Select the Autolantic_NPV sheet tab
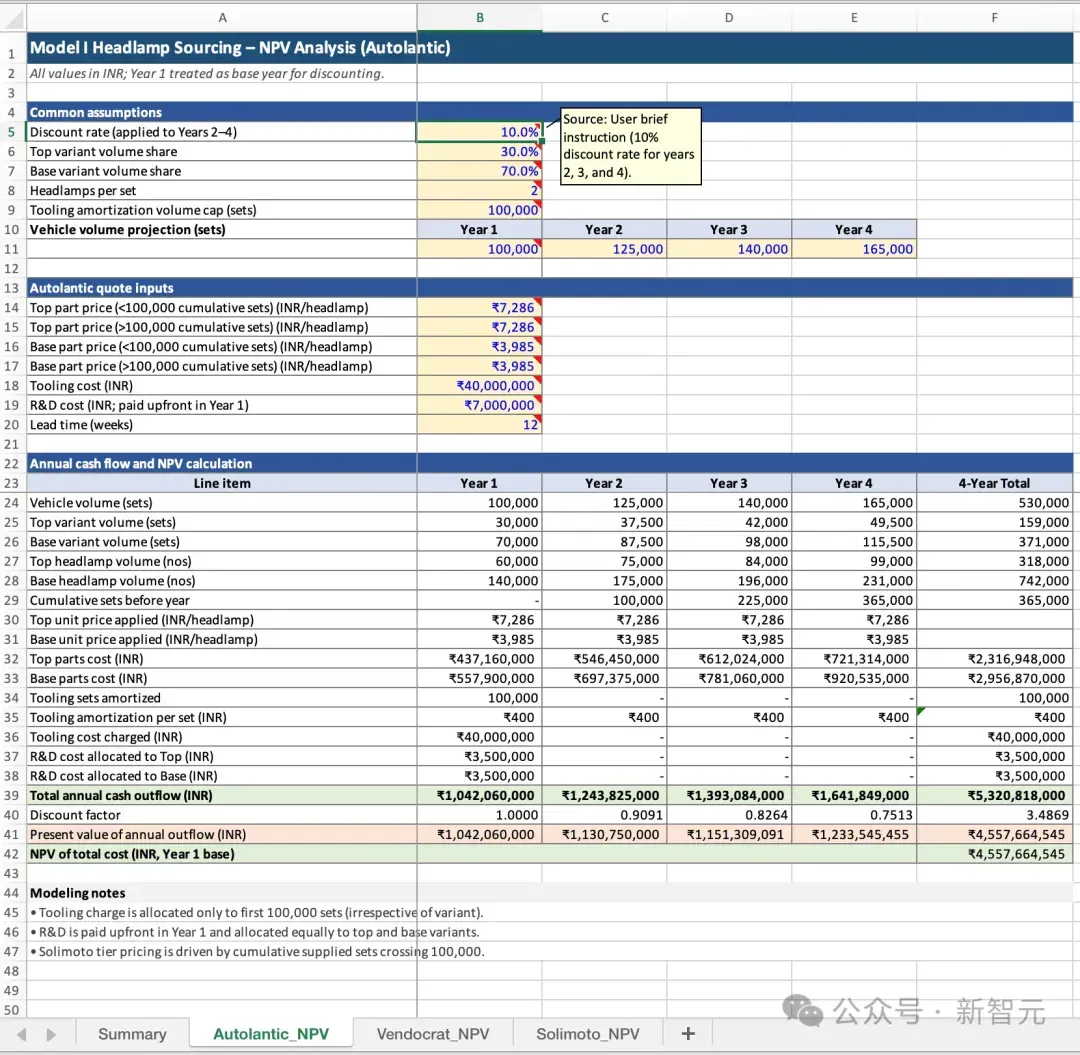1080x1055 pixels. (x=271, y=1034)
